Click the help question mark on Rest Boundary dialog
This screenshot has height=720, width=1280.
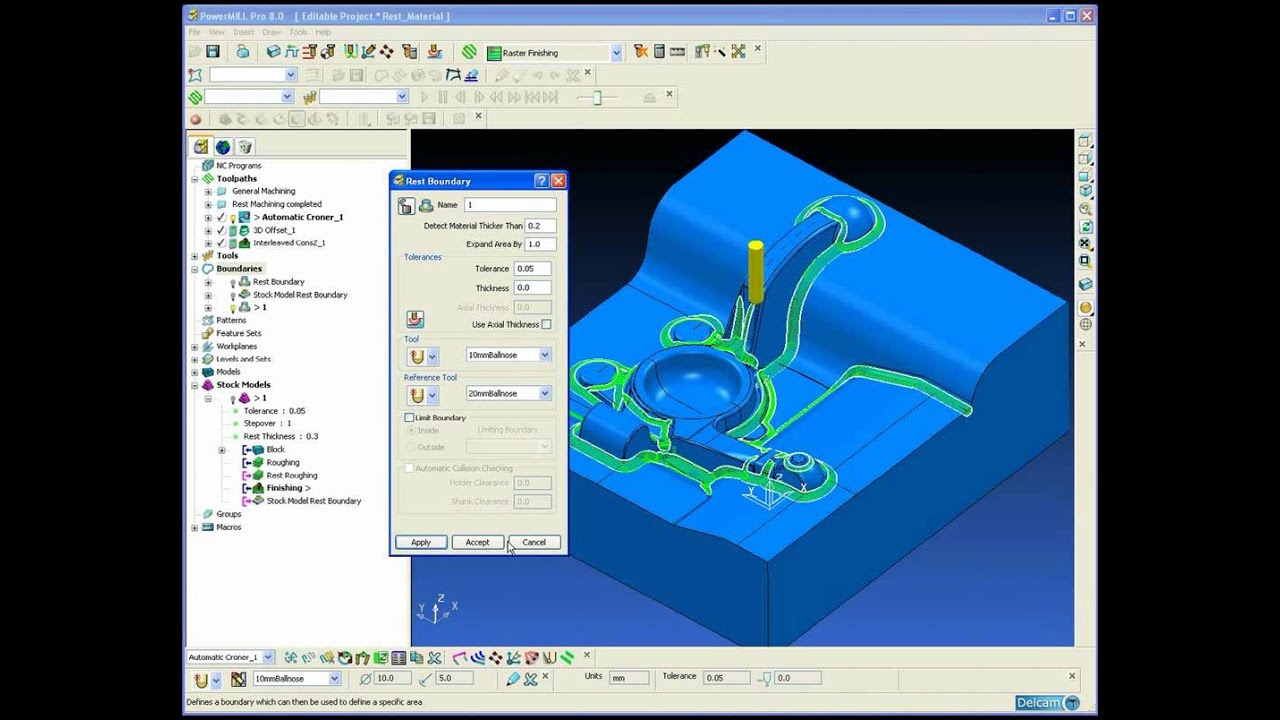coord(542,181)
